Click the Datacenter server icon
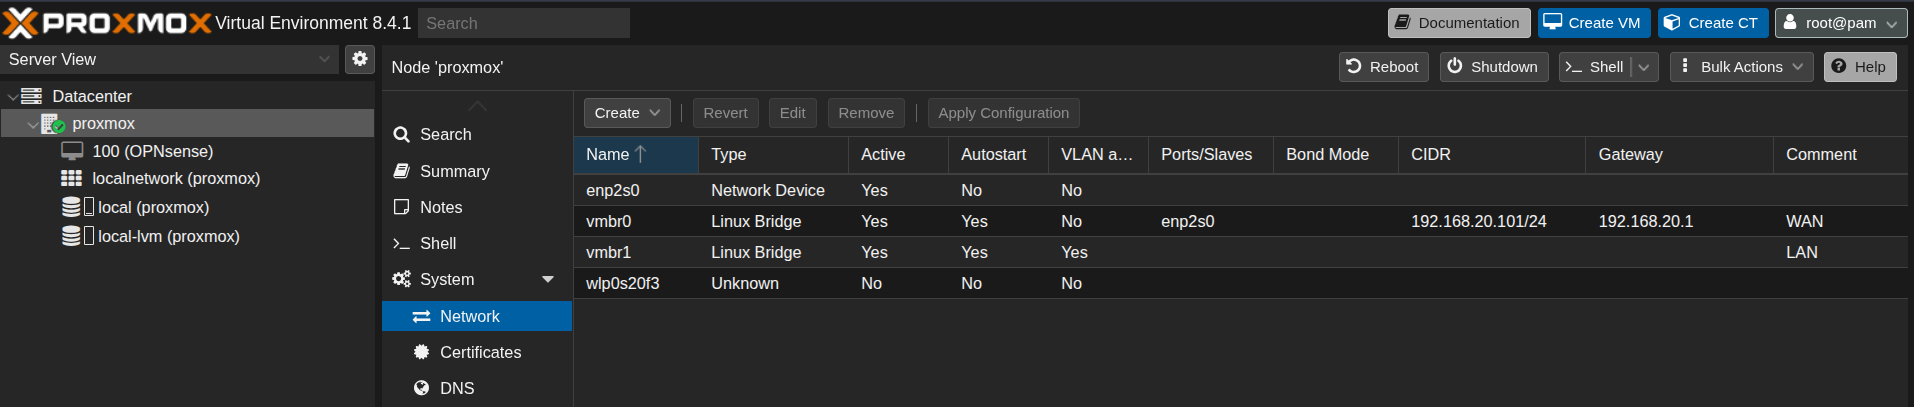The height and width of the screenshot is (407, 1914). pos(32,96)
